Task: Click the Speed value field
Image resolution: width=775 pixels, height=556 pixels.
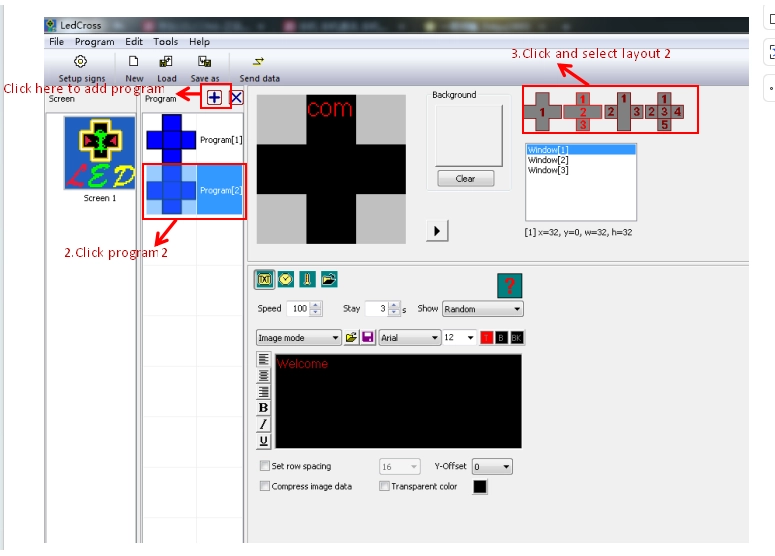Action: click(299, 308)
